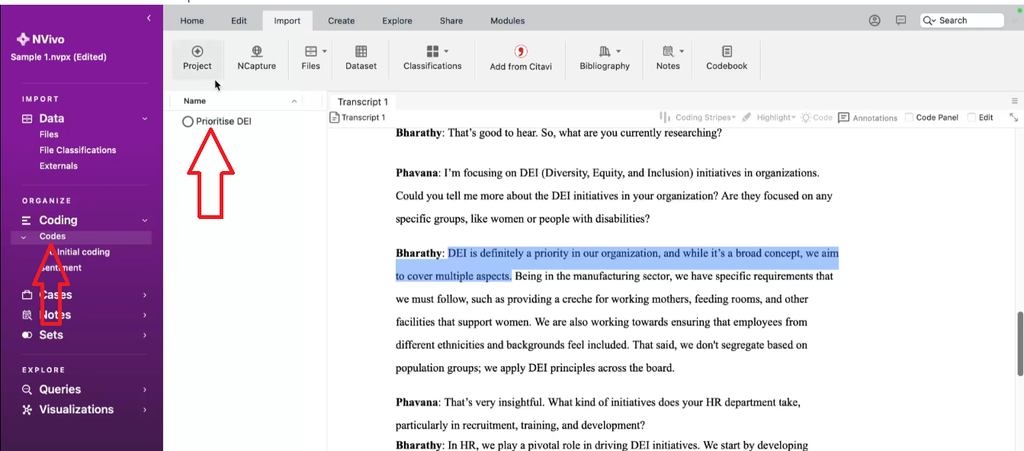
Task: Collapse the Coding section chevron
Action: pos(145,221)
